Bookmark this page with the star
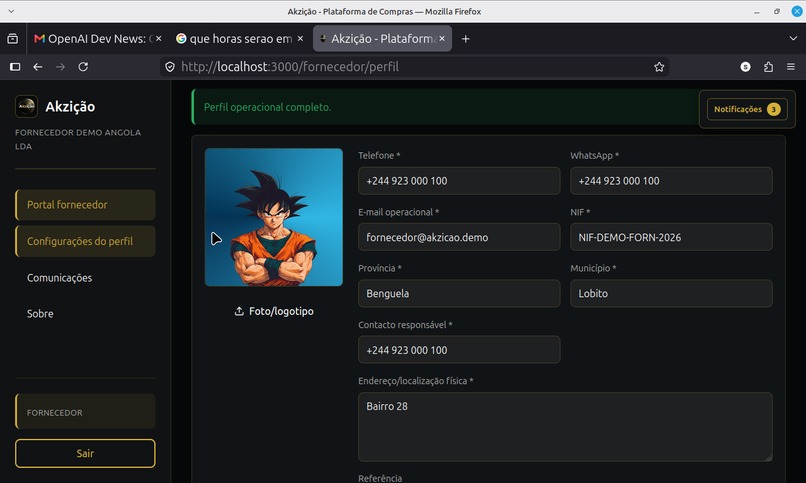The width and height of the screenshot is (806, 483). point(659,67)
